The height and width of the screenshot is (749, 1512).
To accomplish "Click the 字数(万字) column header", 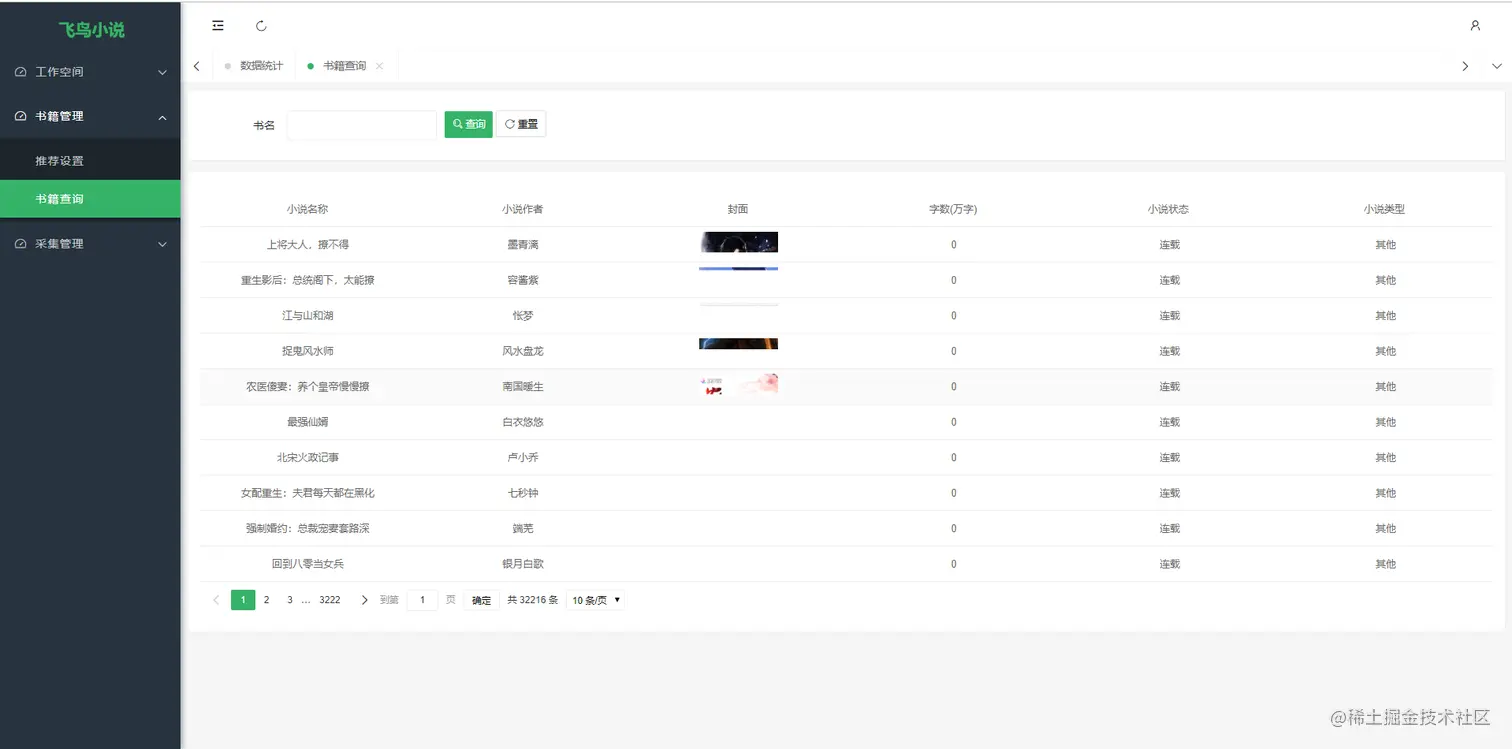I will click(953, 209).
